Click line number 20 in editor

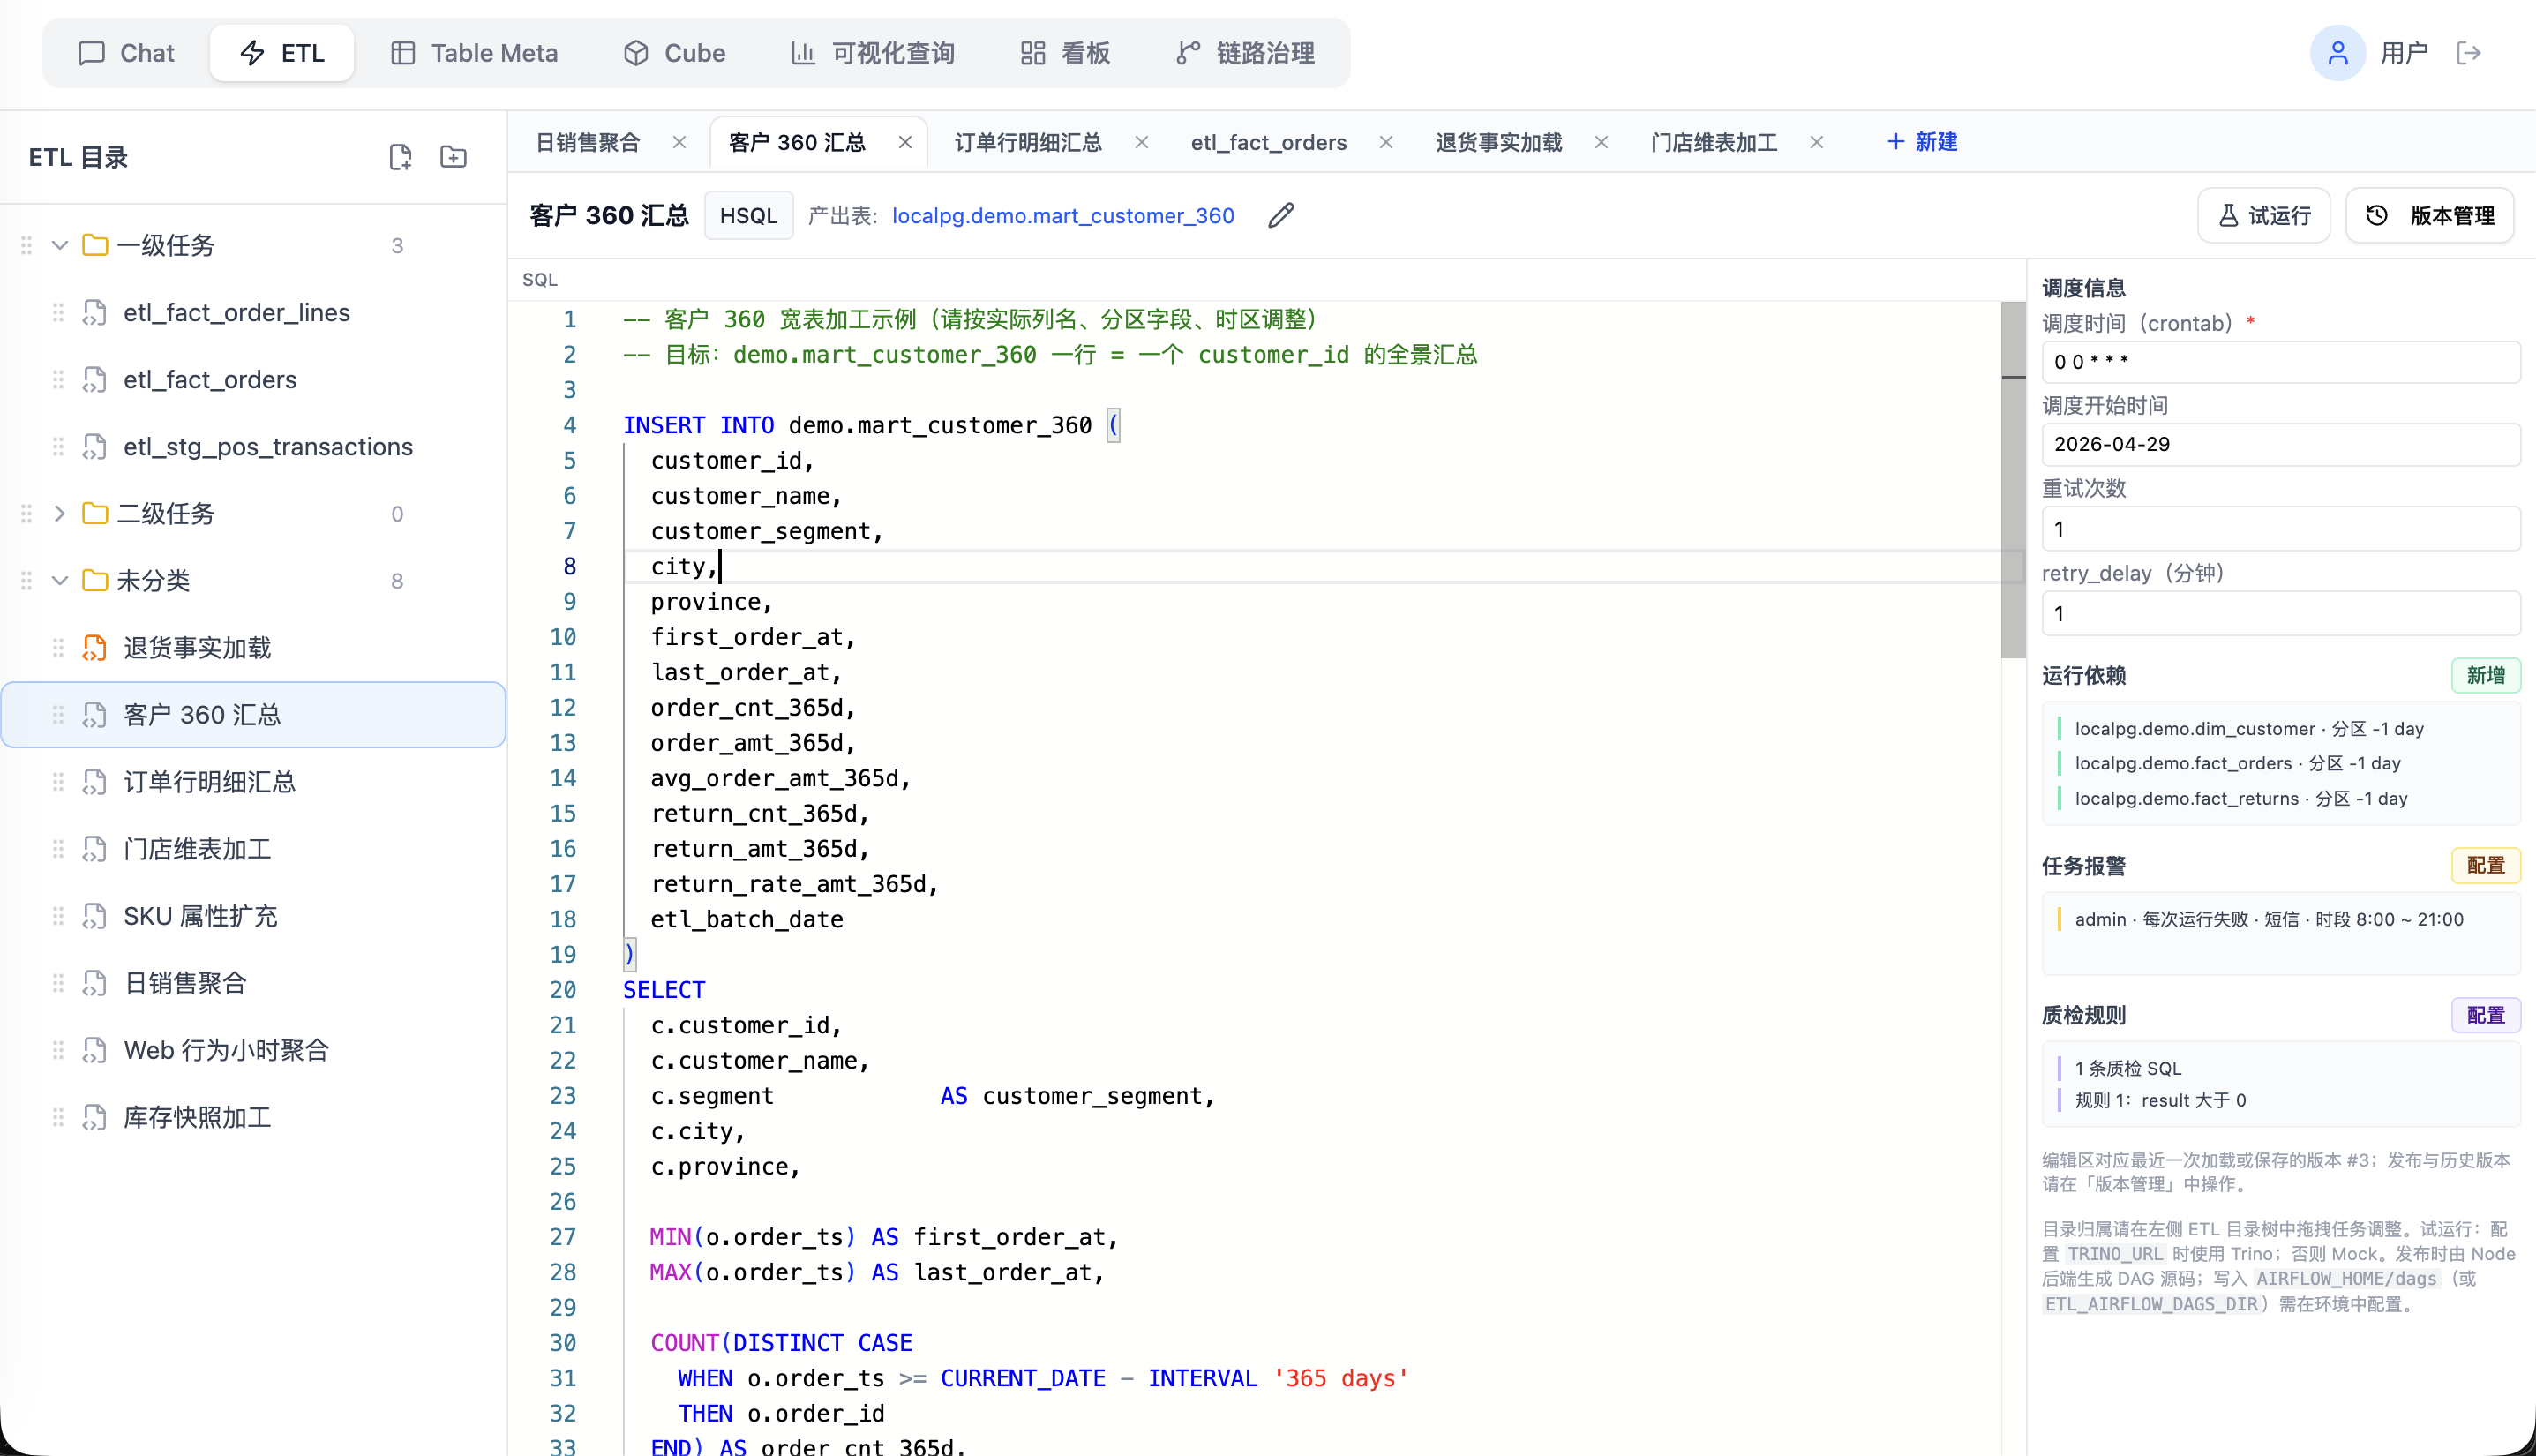tap(563, 989)
